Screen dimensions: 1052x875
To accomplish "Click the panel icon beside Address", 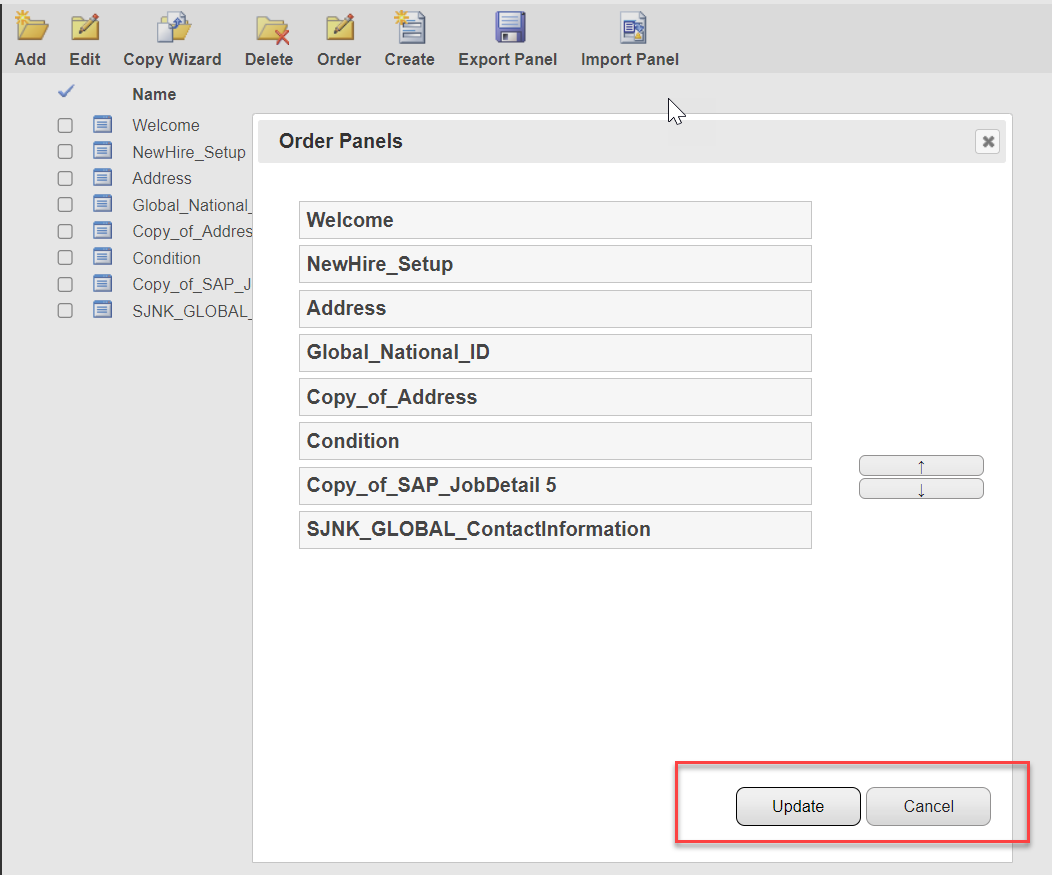I will 103,177.
